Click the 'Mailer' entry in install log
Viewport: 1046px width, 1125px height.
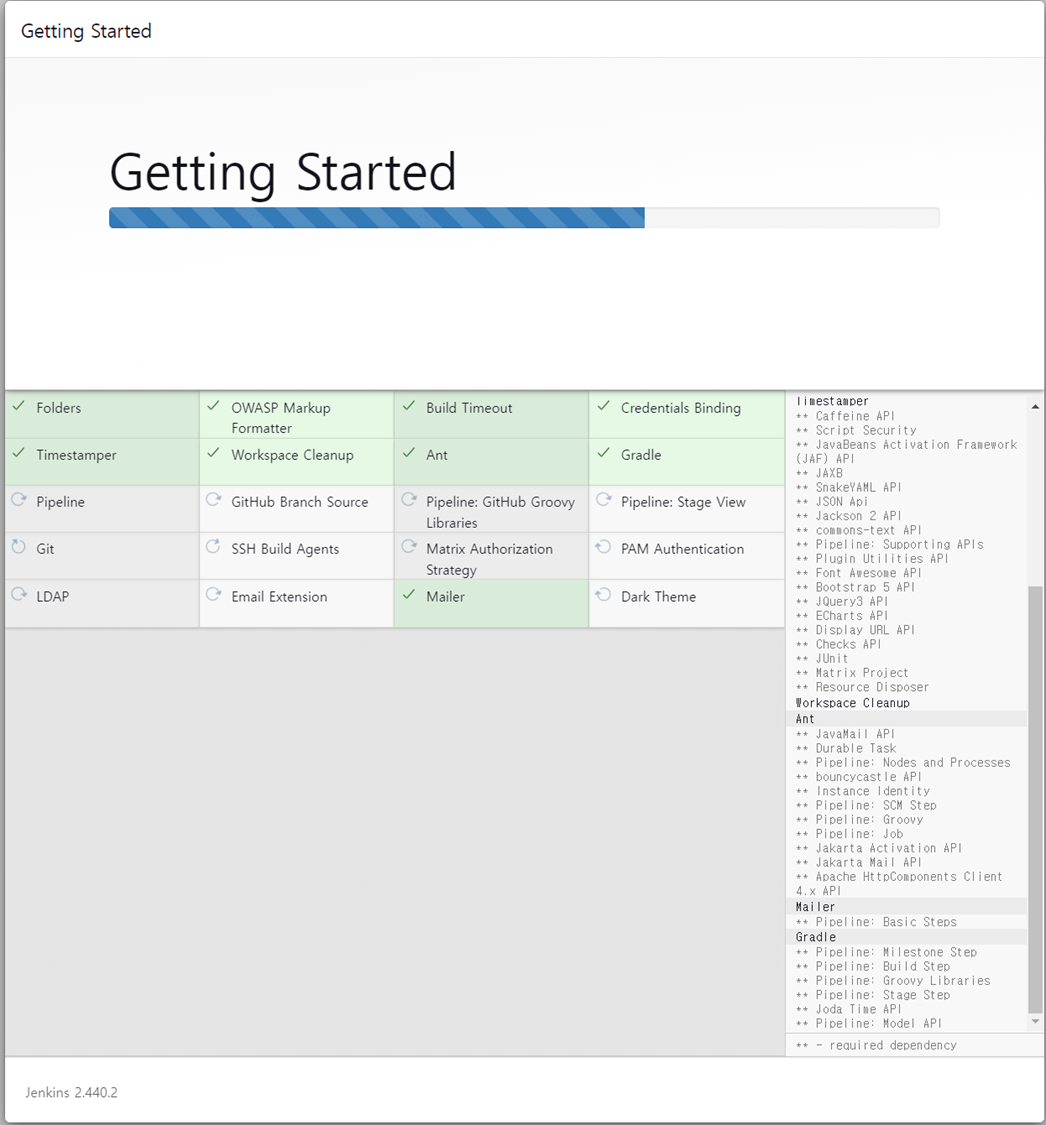[815, 907]
